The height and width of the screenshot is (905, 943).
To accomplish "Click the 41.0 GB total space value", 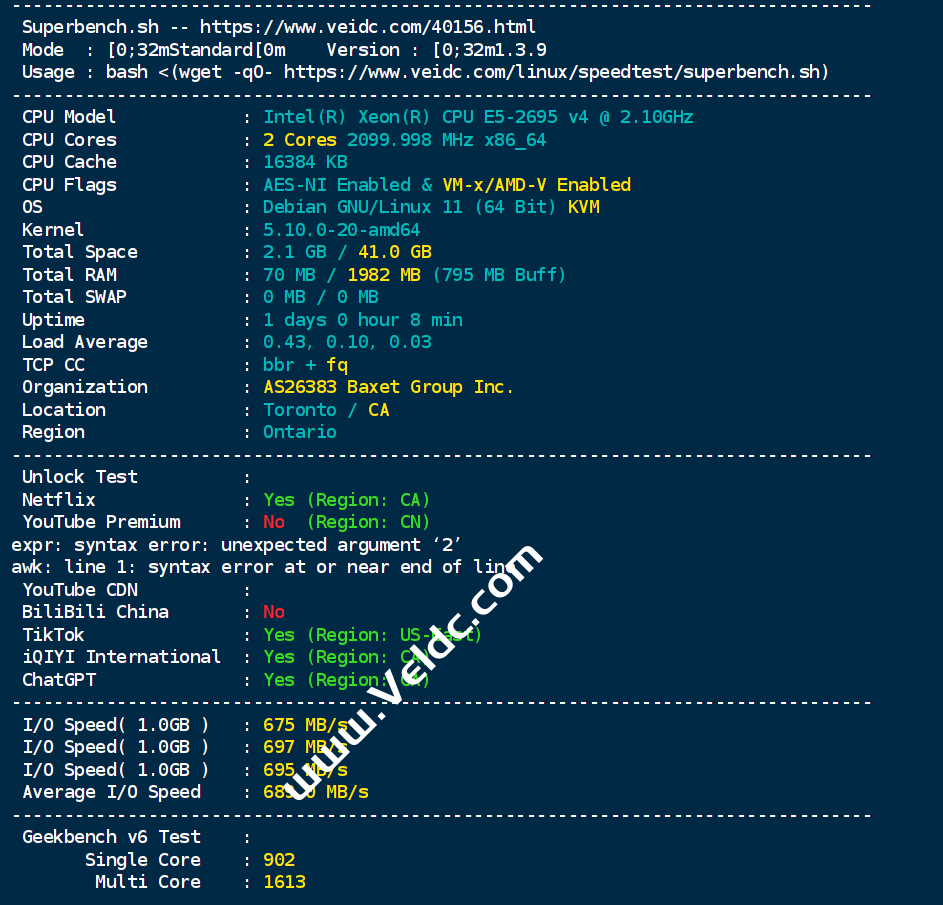I will 395,253.
